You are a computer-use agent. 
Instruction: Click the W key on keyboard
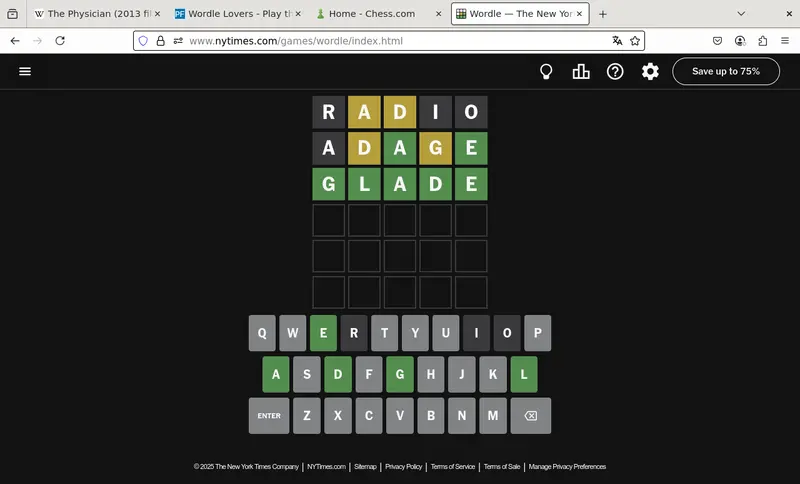pos(292,333)
